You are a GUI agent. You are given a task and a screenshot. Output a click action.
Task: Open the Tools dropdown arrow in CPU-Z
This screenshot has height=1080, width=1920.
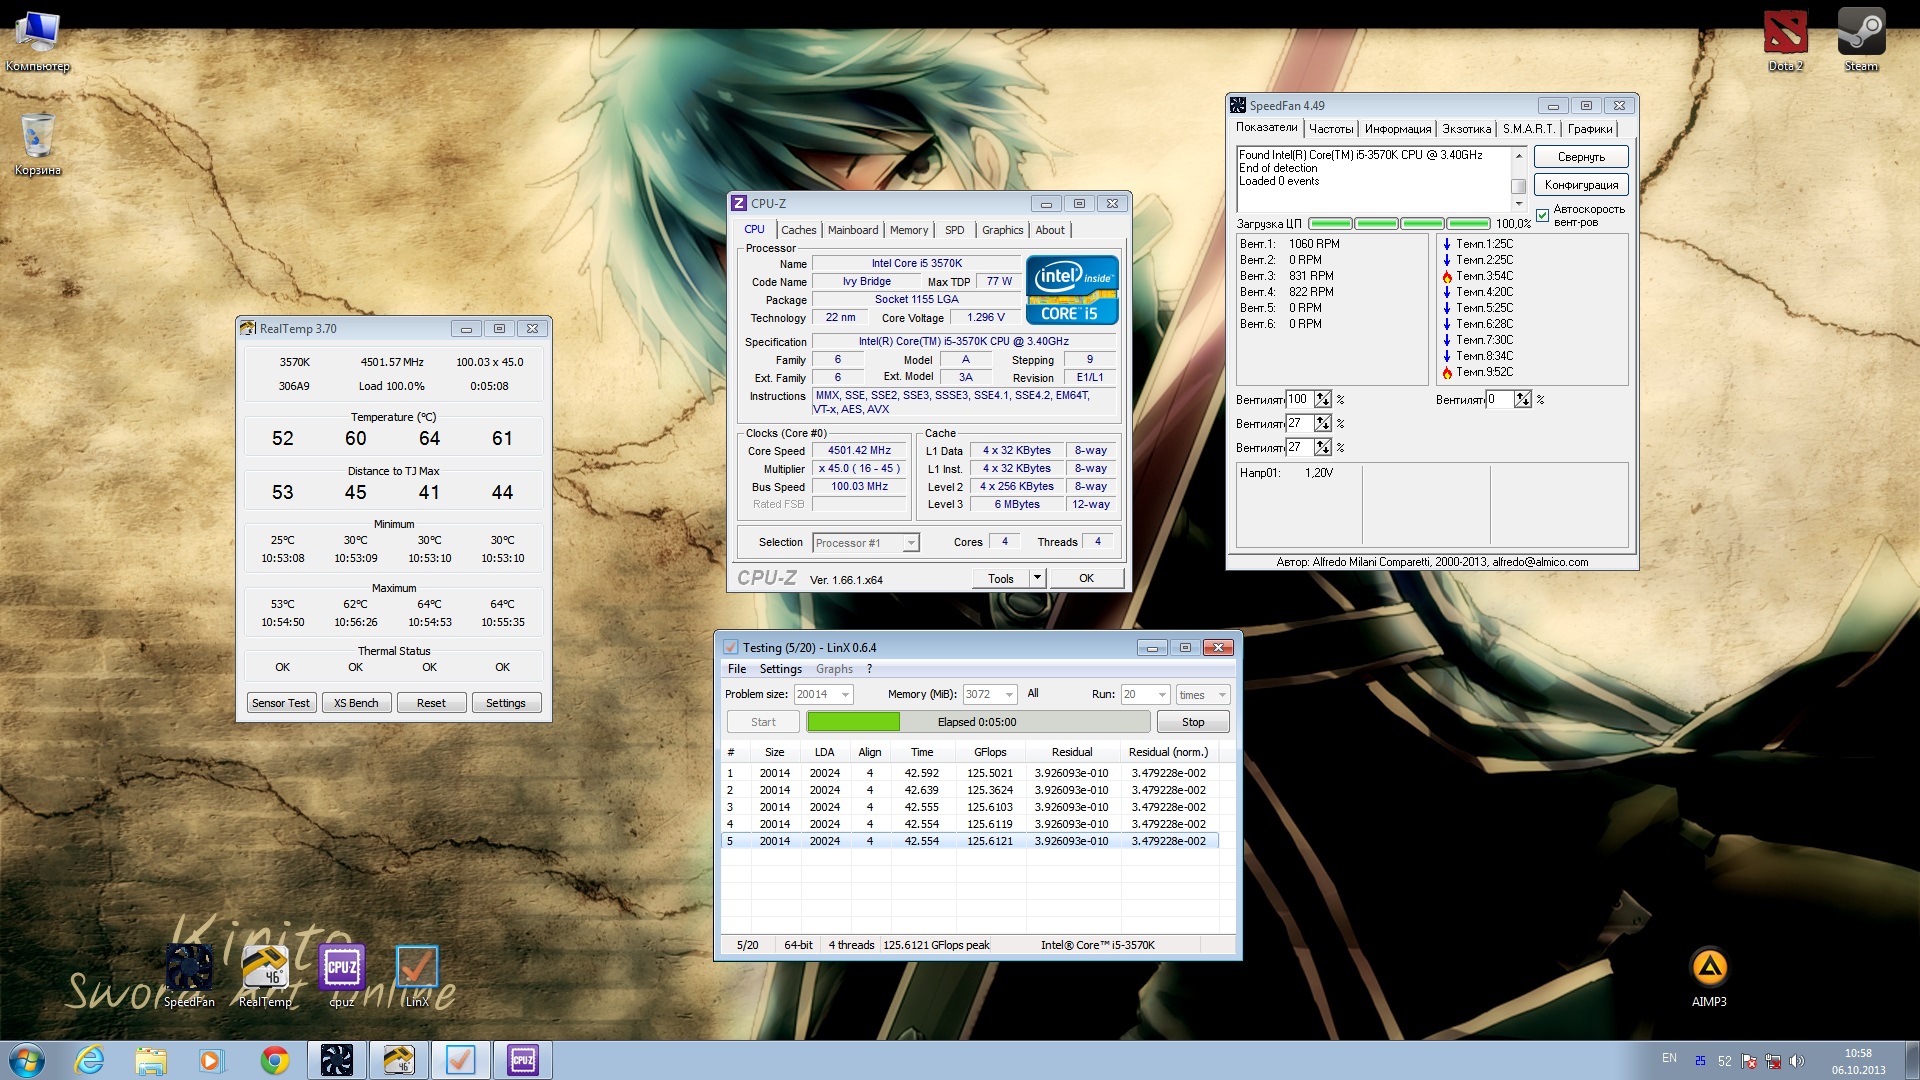click(x=1037, y=578)
